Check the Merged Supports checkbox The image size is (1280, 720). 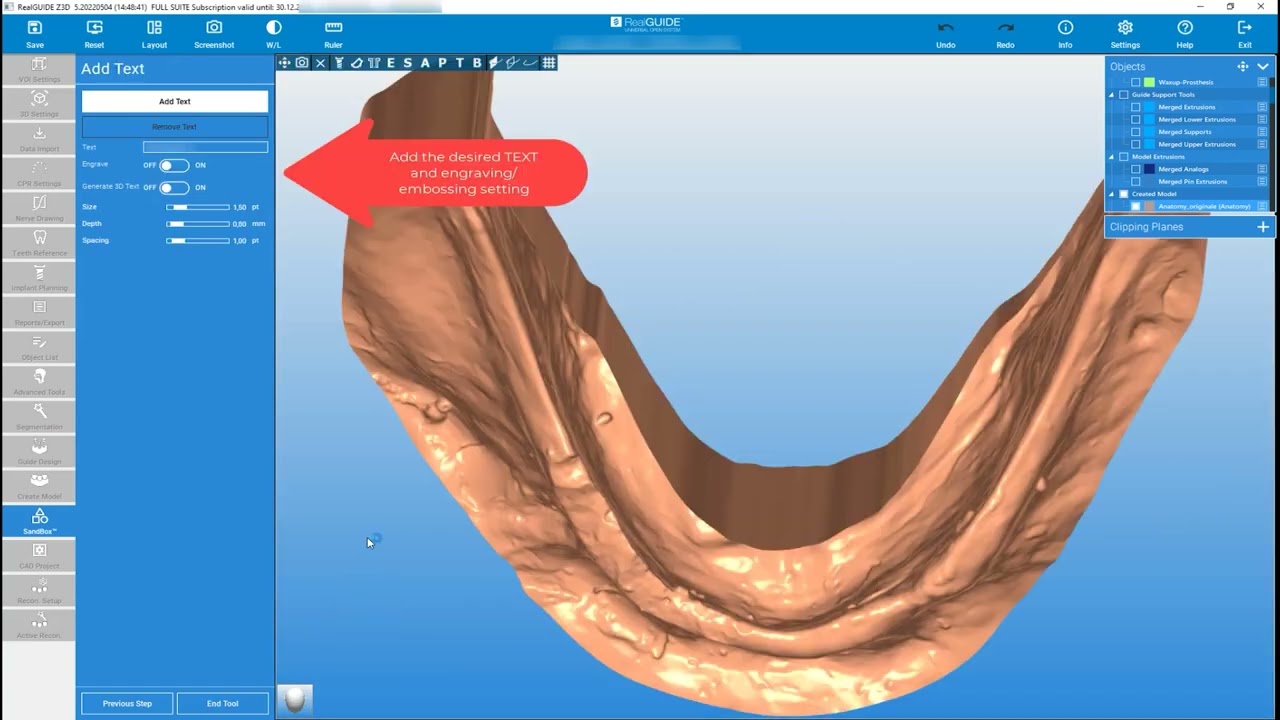pos(1136,132)
